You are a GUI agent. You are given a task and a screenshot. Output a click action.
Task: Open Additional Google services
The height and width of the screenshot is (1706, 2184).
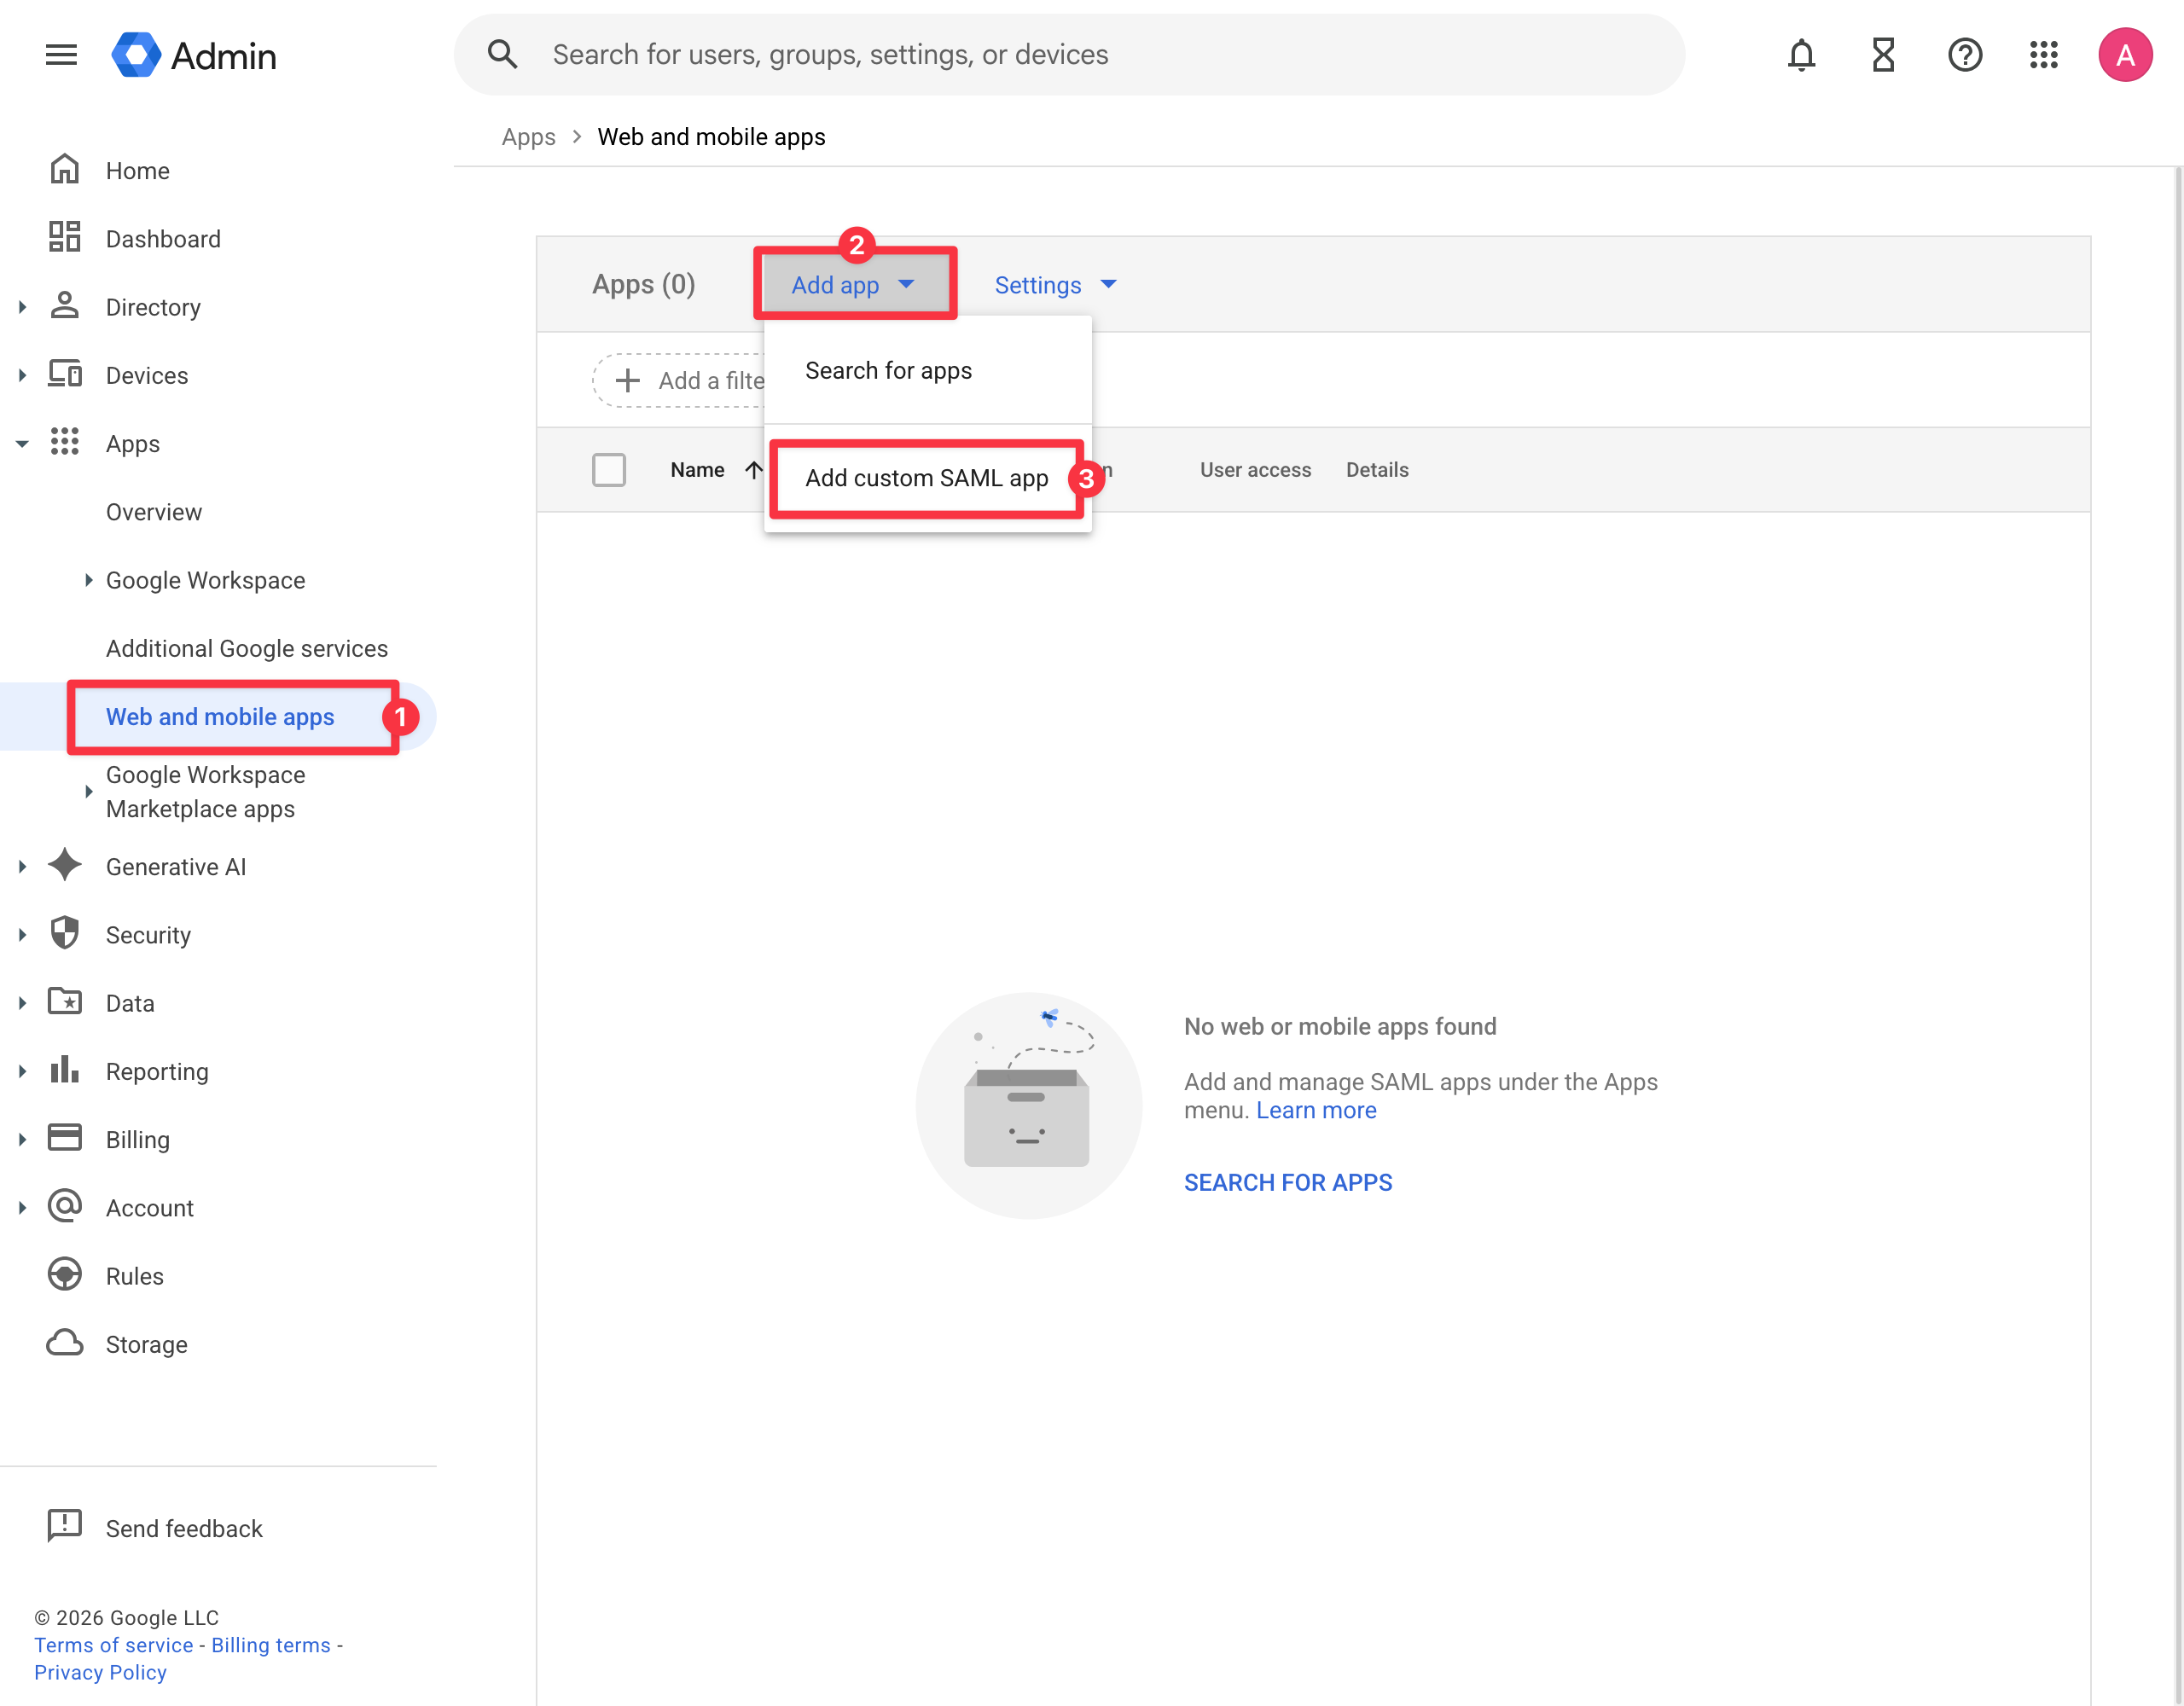tap(247, 649)
